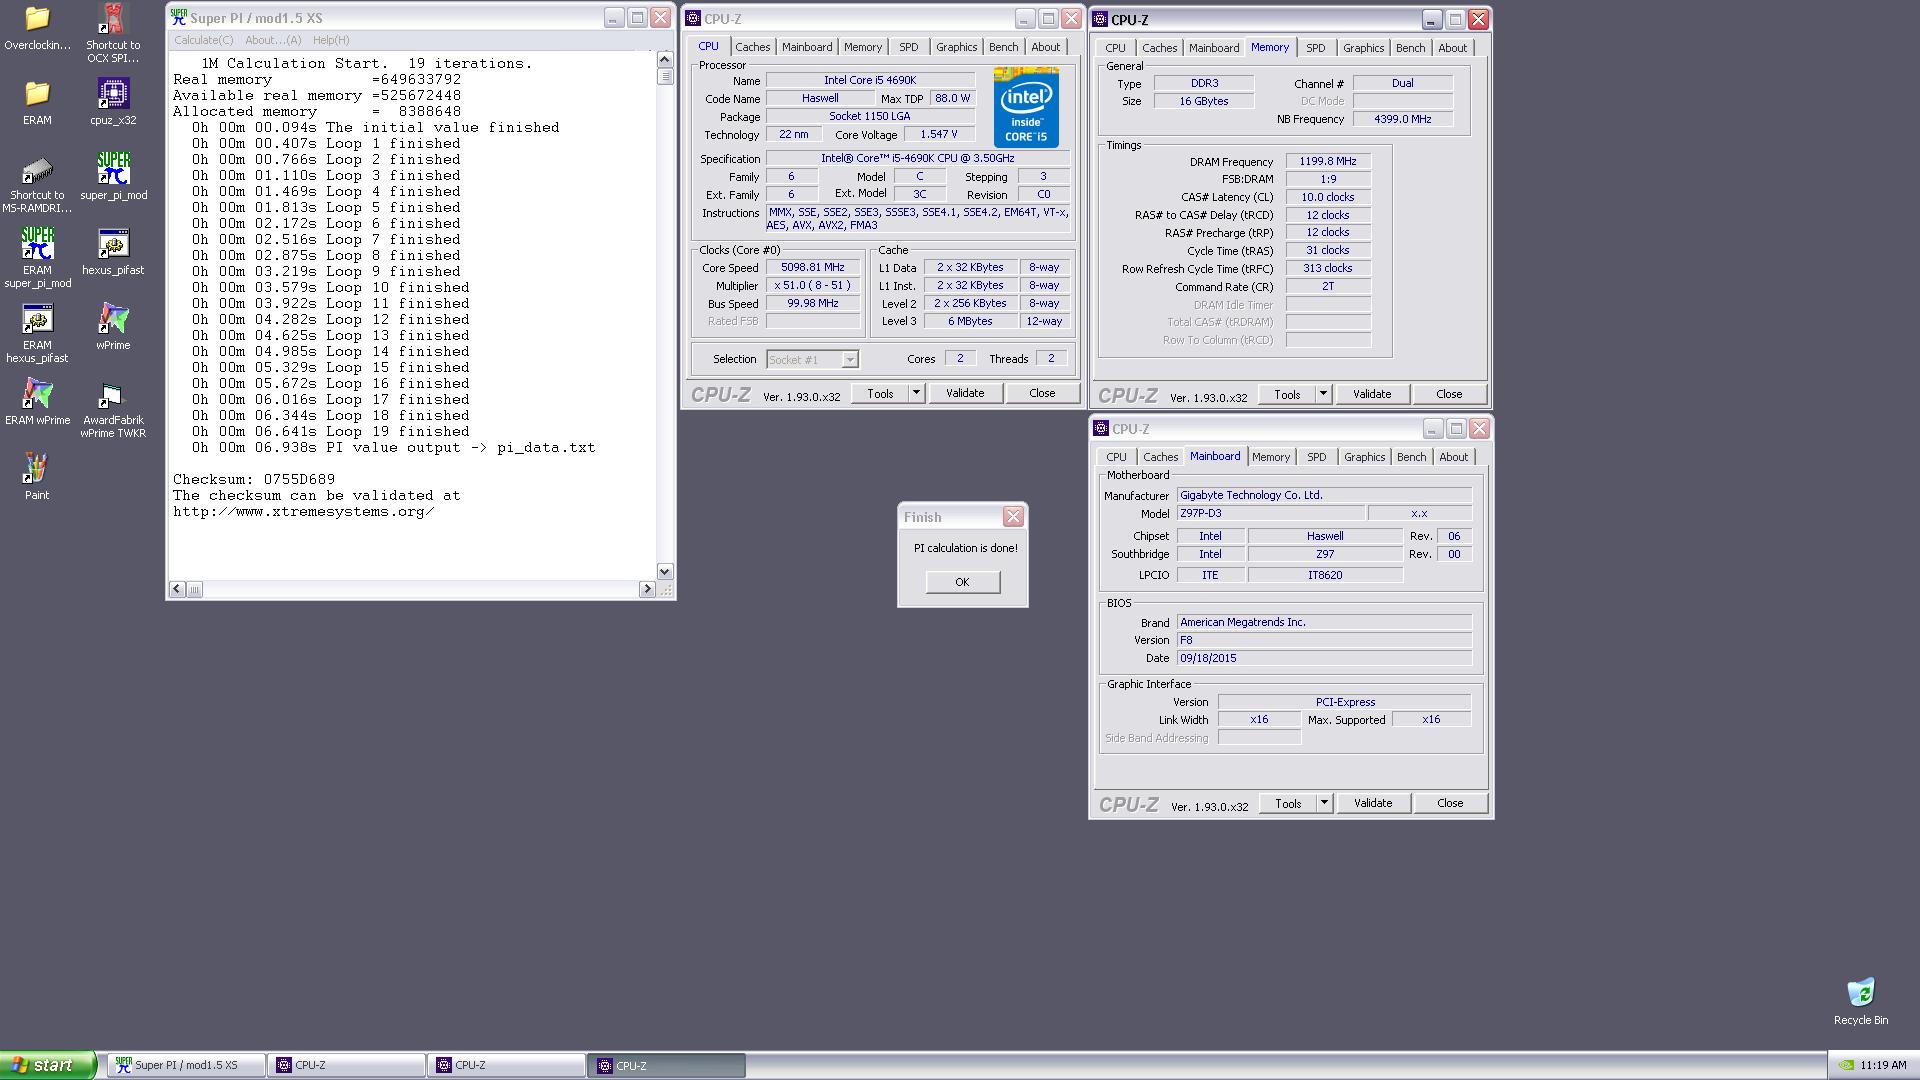
Task: Launch ERAM super_pi_mod desktop icon
Action: 37,258
